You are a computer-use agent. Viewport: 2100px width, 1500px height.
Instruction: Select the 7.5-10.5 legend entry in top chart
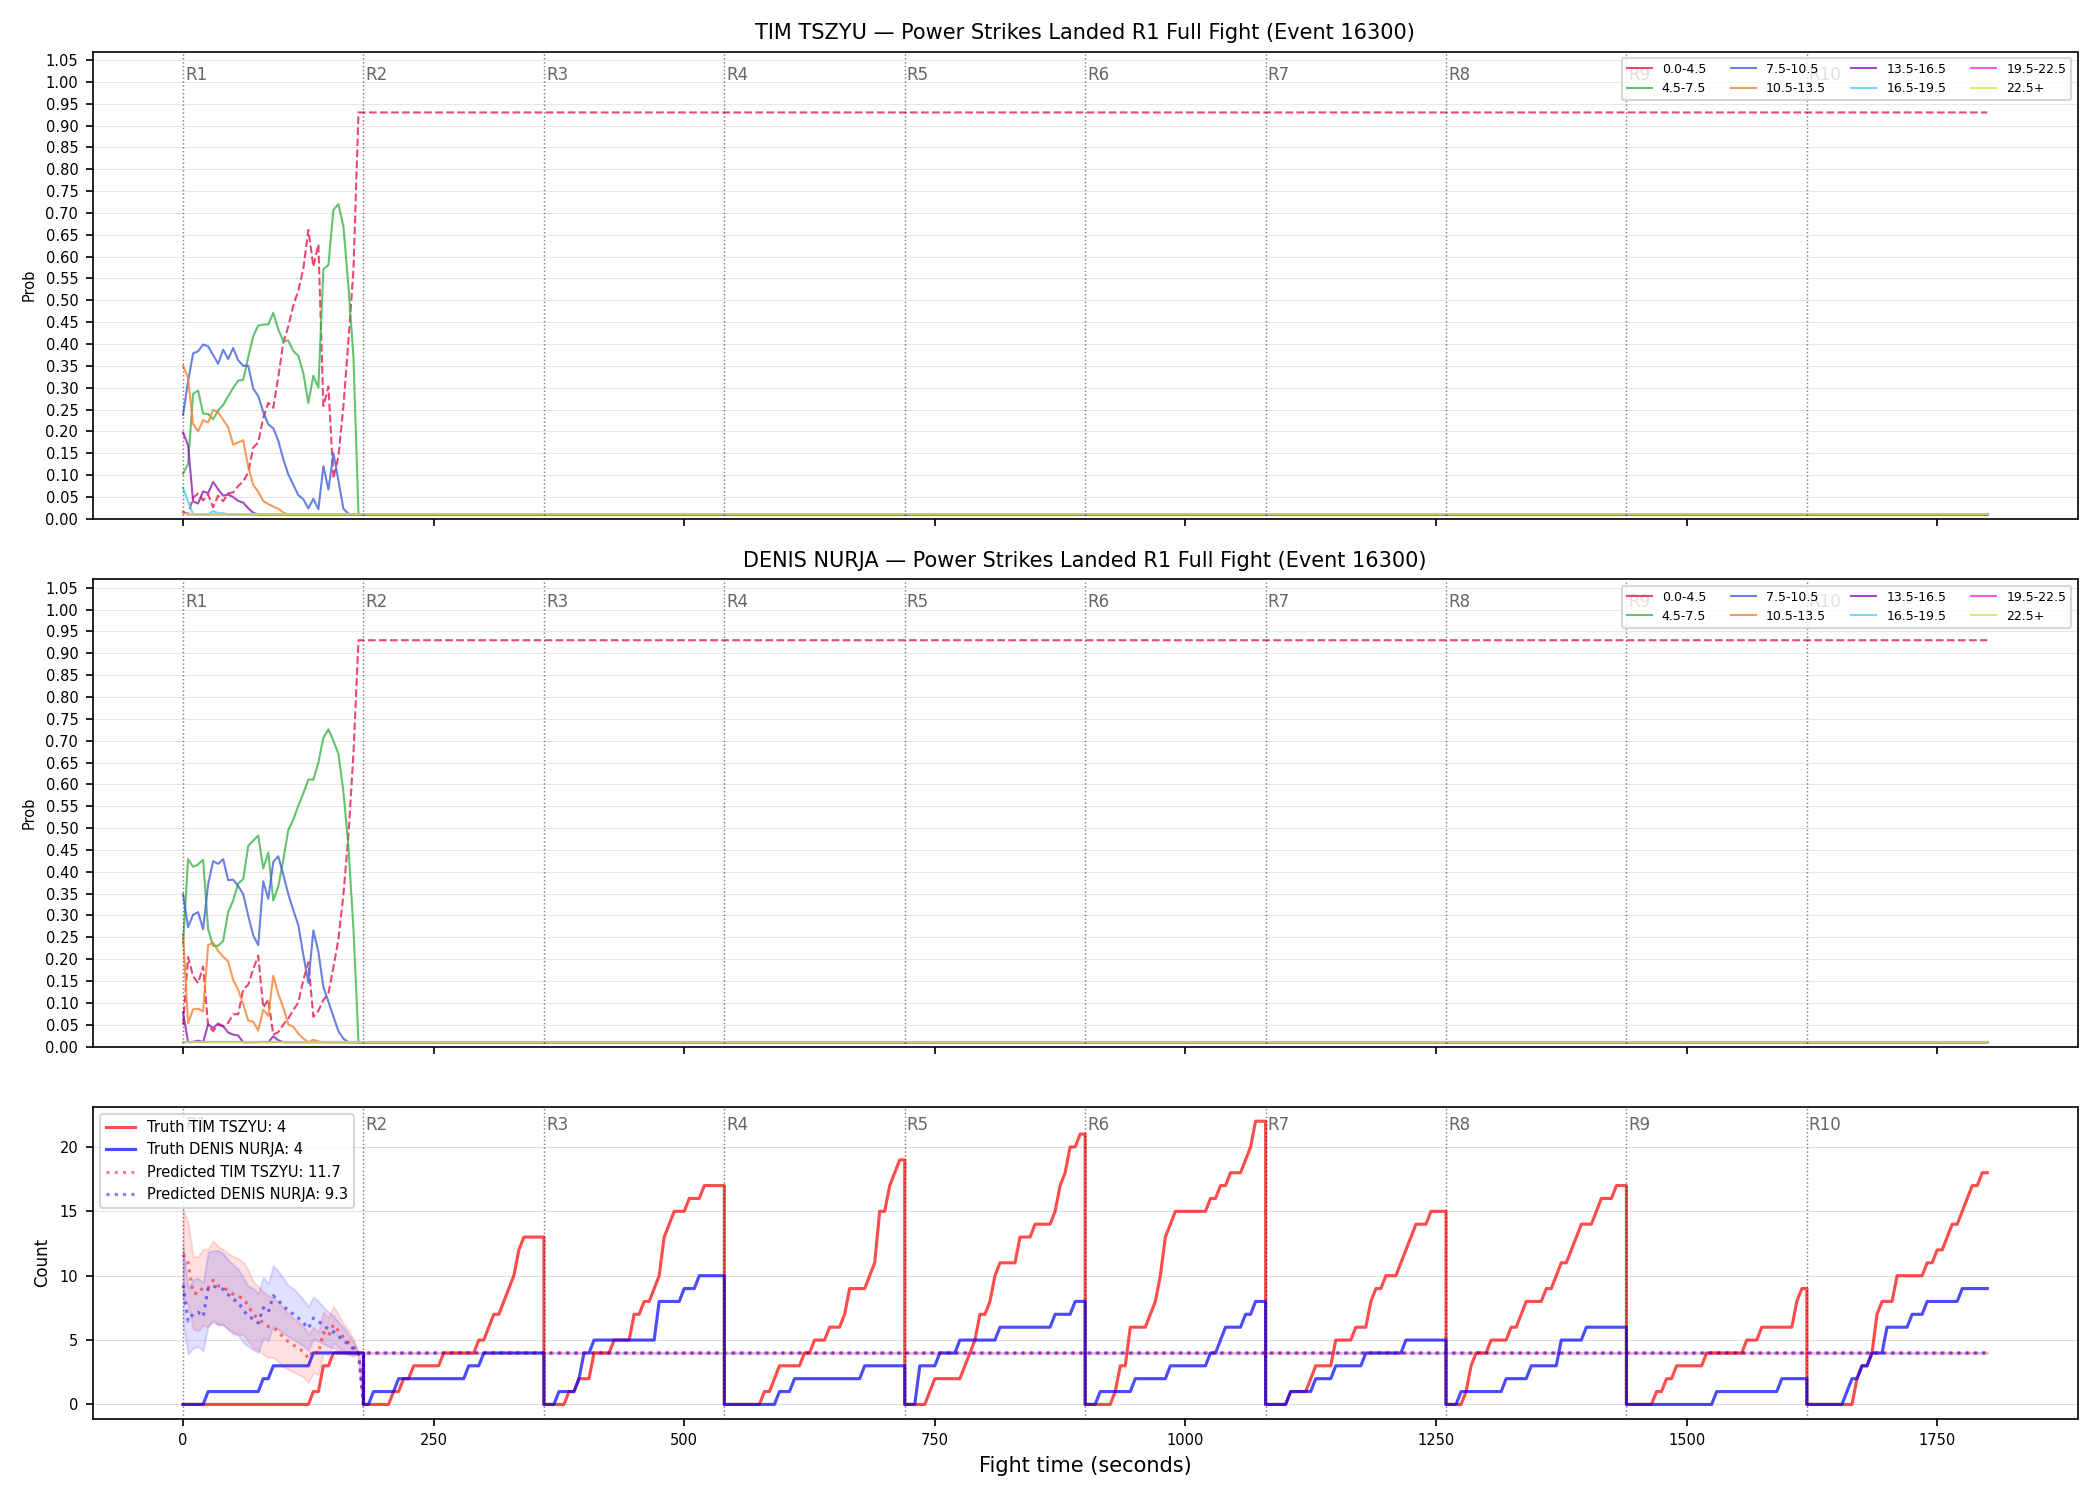1774,69
